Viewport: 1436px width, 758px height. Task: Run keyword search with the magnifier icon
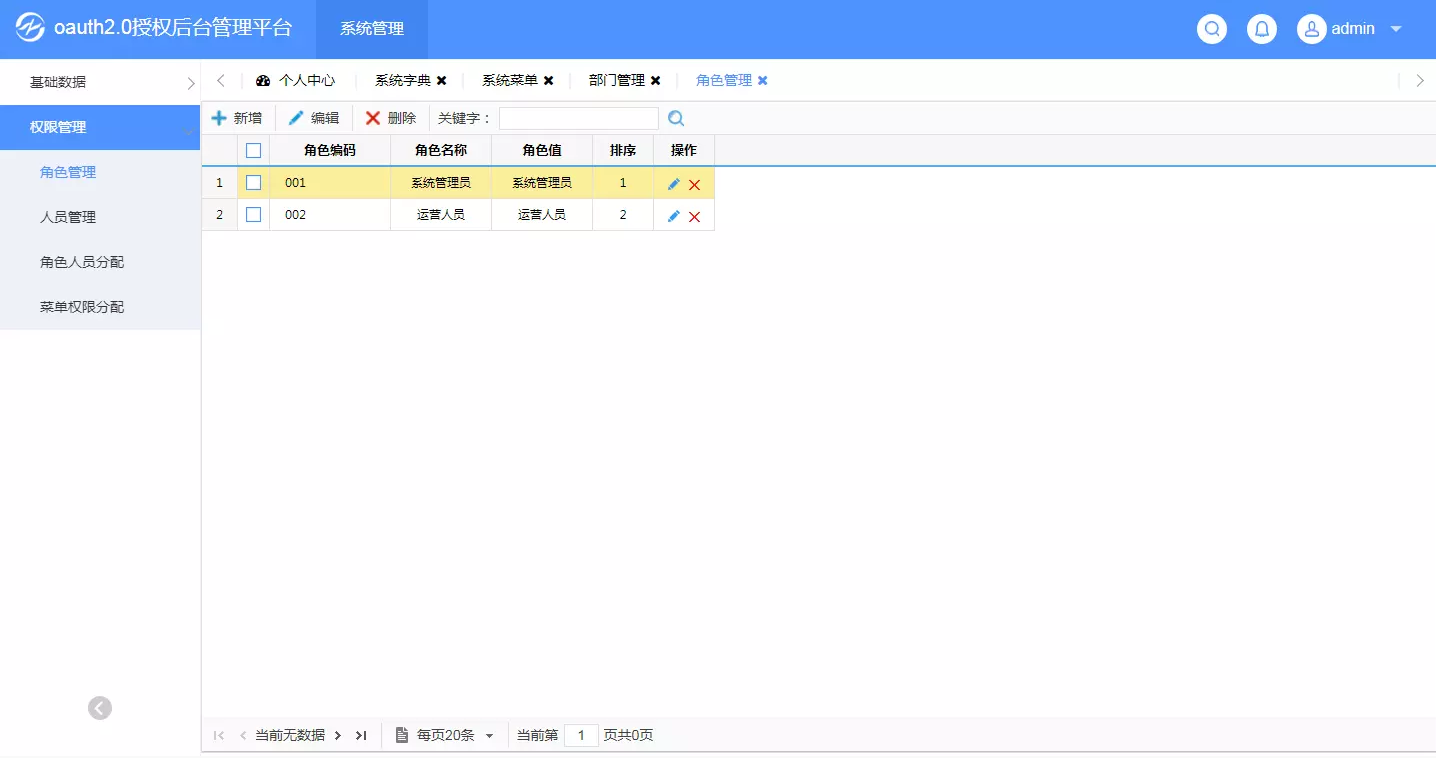click(676, 118)
